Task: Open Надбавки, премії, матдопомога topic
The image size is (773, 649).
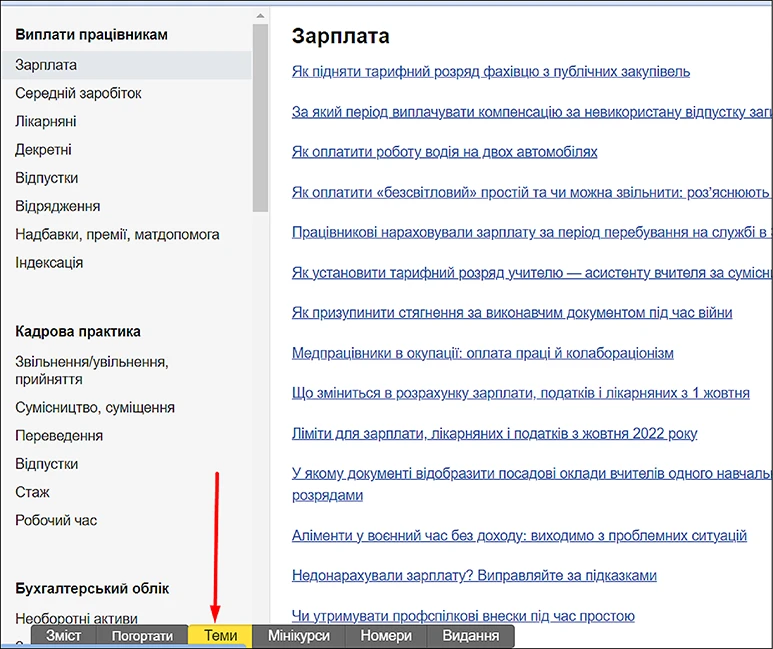Action: tap(117, 234)
